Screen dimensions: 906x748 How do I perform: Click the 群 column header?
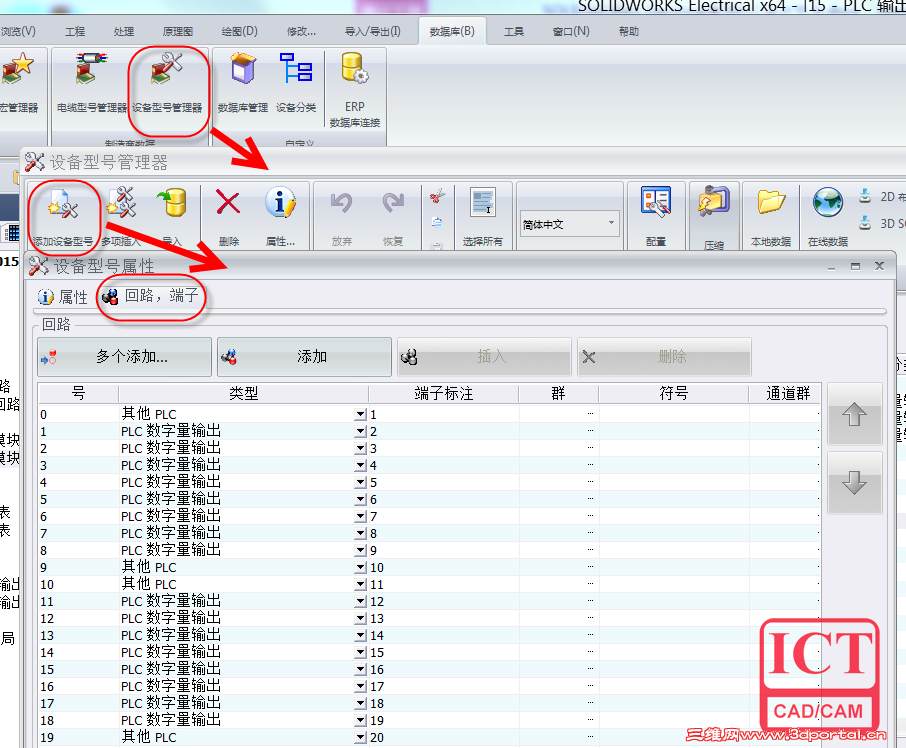(558, 393)
